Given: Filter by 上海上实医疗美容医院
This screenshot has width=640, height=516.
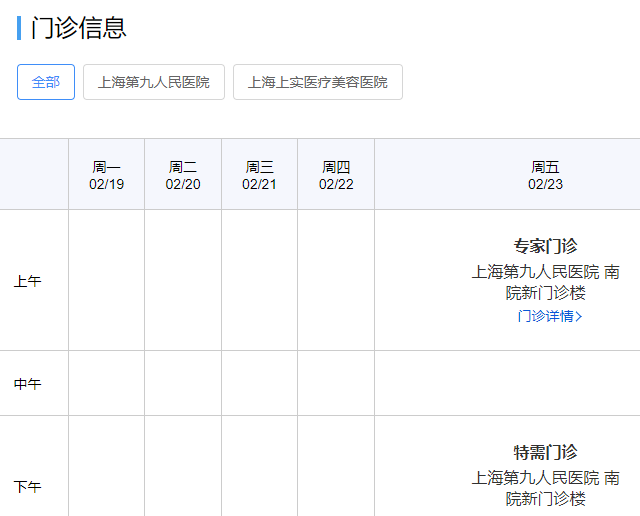Looking at the screenshot, I should 318,82.
